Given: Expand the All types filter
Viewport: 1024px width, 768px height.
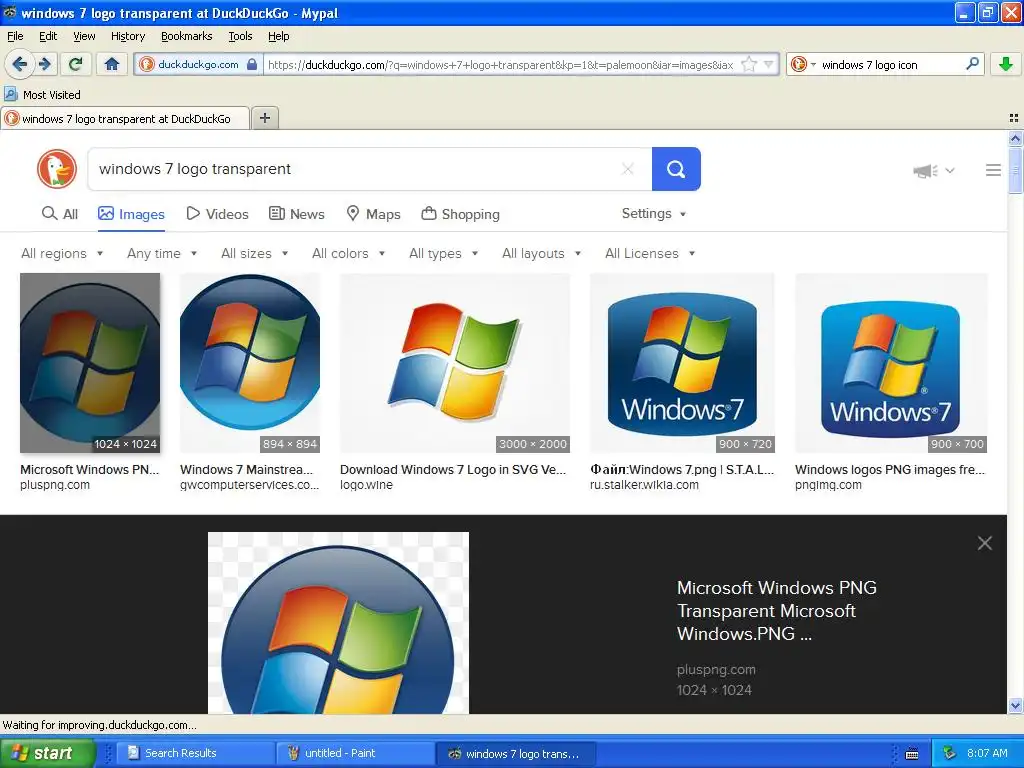Looking at the screenshot, I should 443,253.
